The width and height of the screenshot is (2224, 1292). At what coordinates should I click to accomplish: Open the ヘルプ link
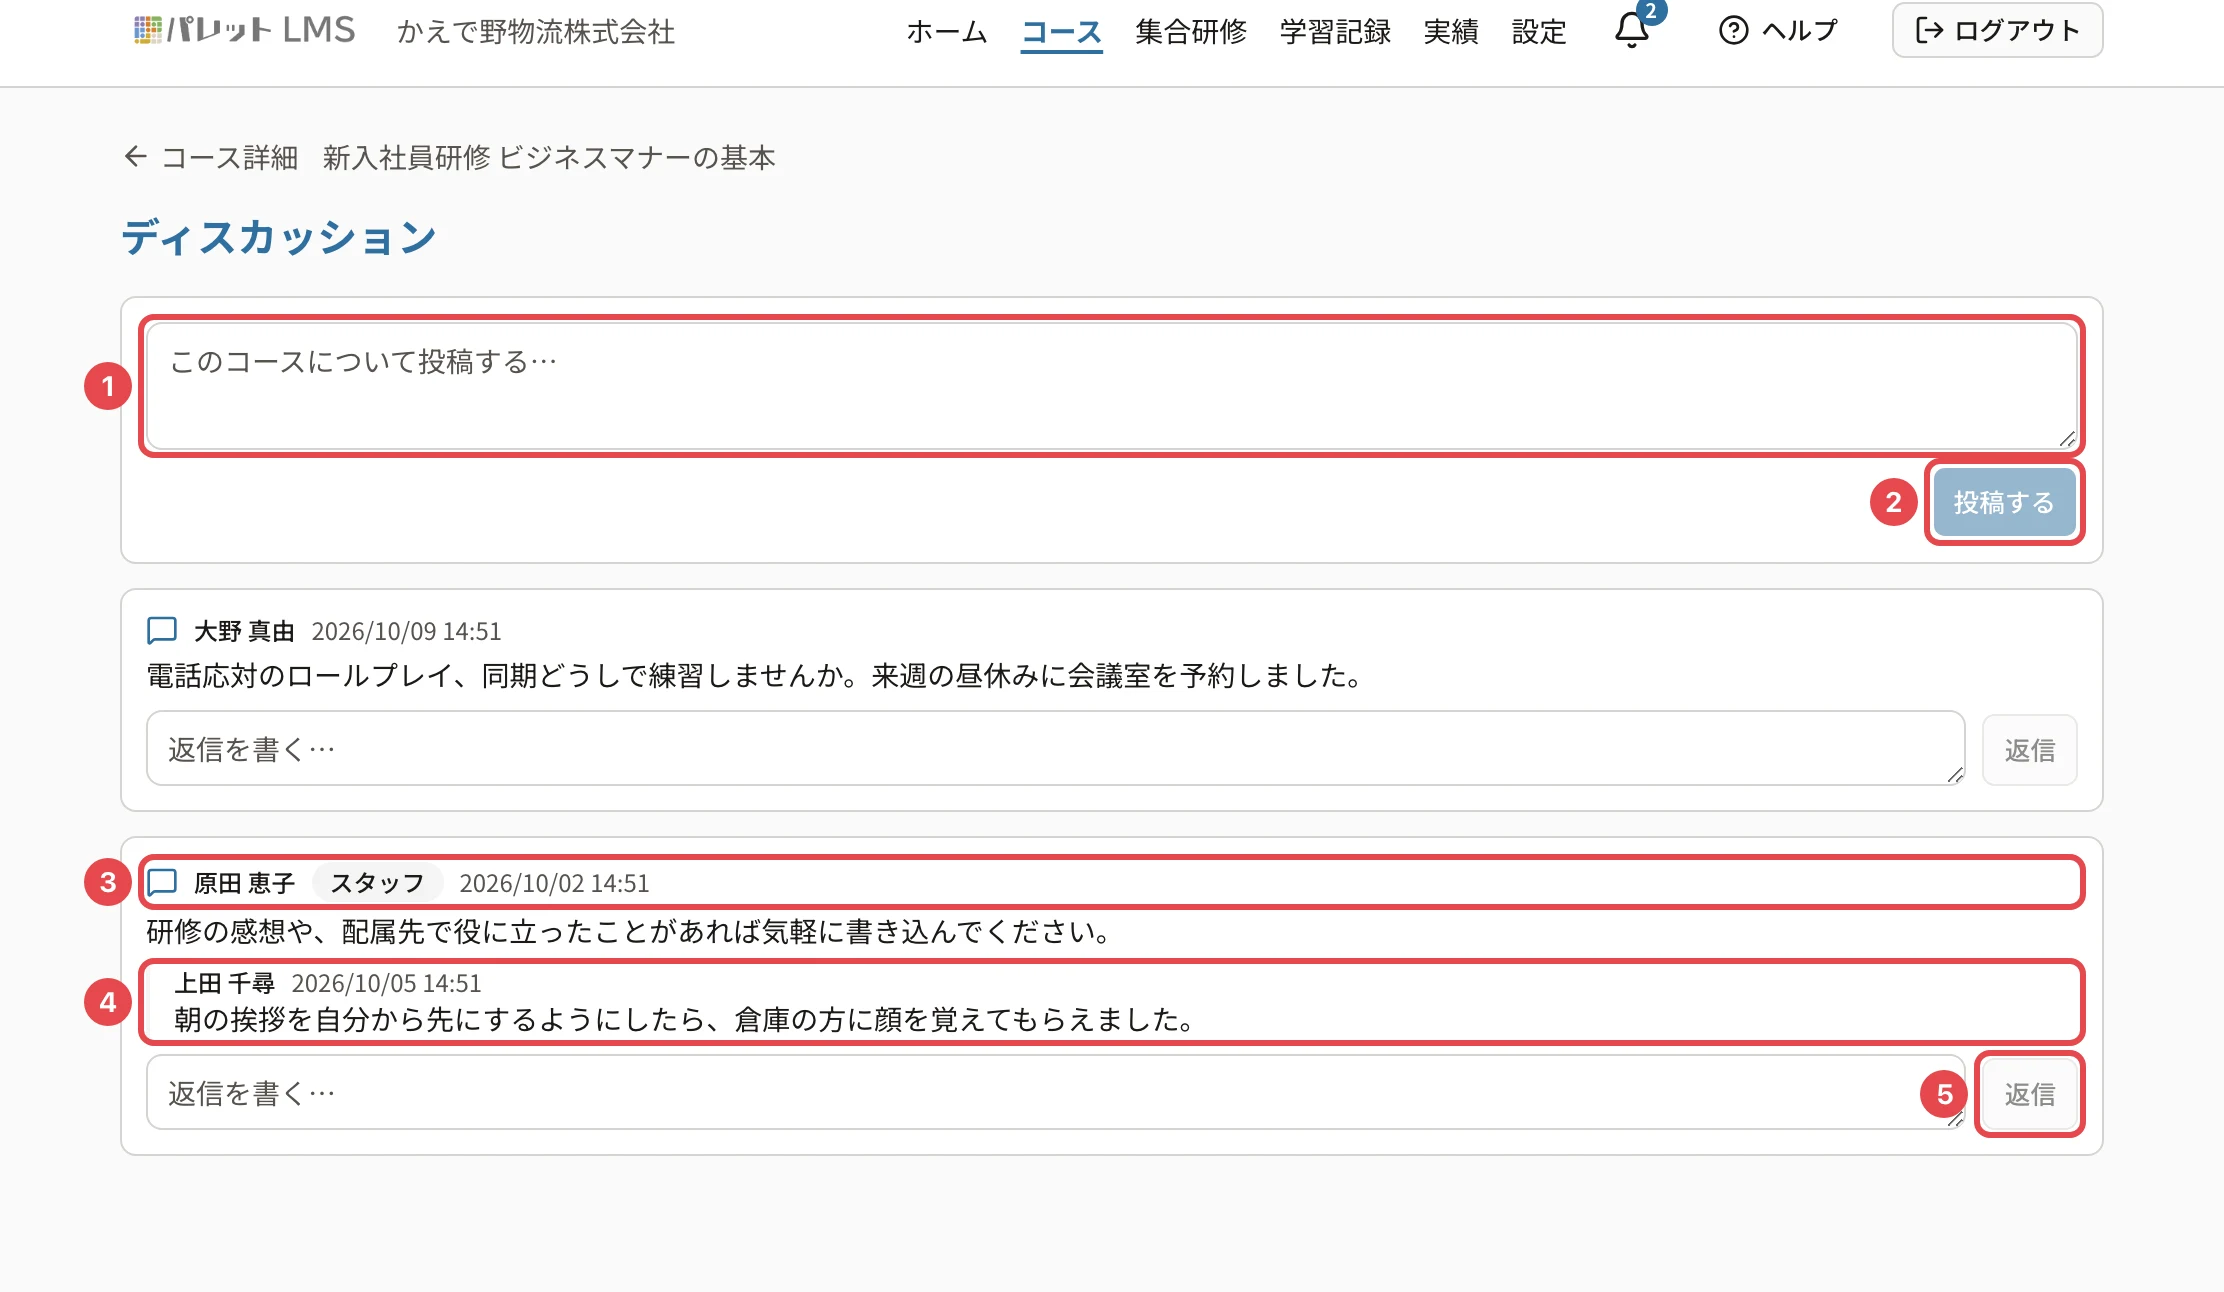1778,30
